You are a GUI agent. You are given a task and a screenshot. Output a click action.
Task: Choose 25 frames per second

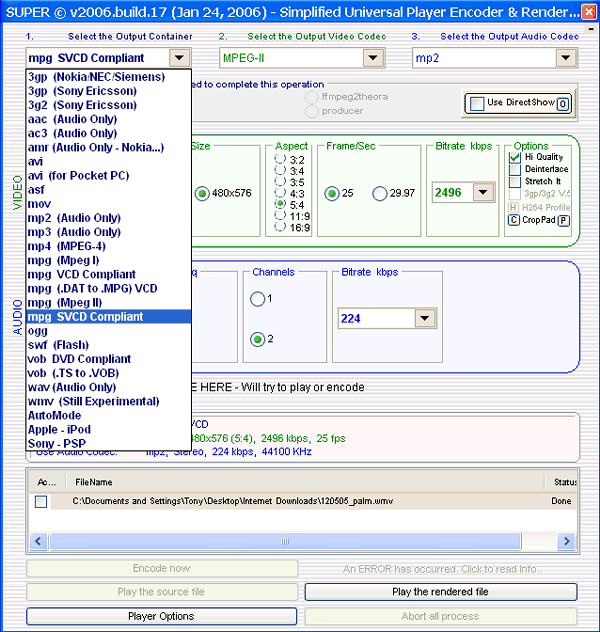tap(332, 194)
